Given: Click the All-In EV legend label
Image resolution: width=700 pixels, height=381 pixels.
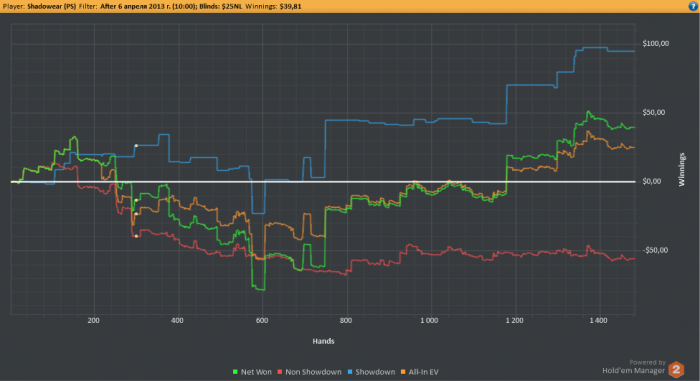Looking at the screenshot, I should (423, 372).
